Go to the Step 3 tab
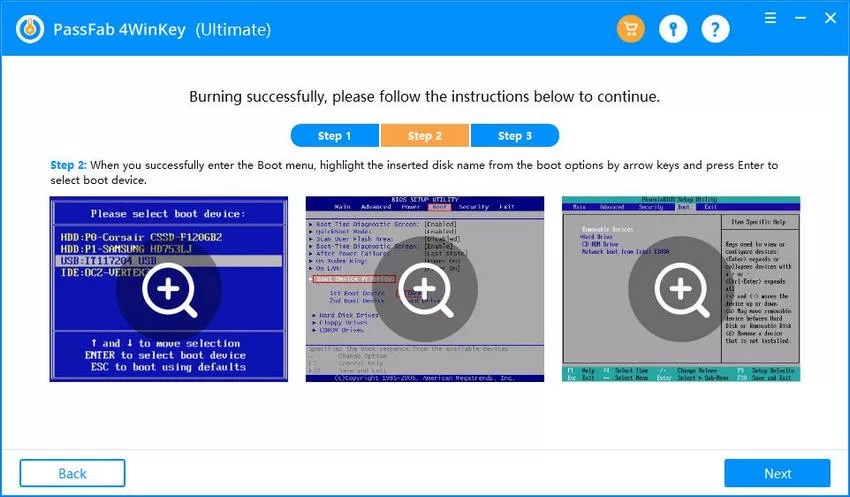 (x=515, y=136)
